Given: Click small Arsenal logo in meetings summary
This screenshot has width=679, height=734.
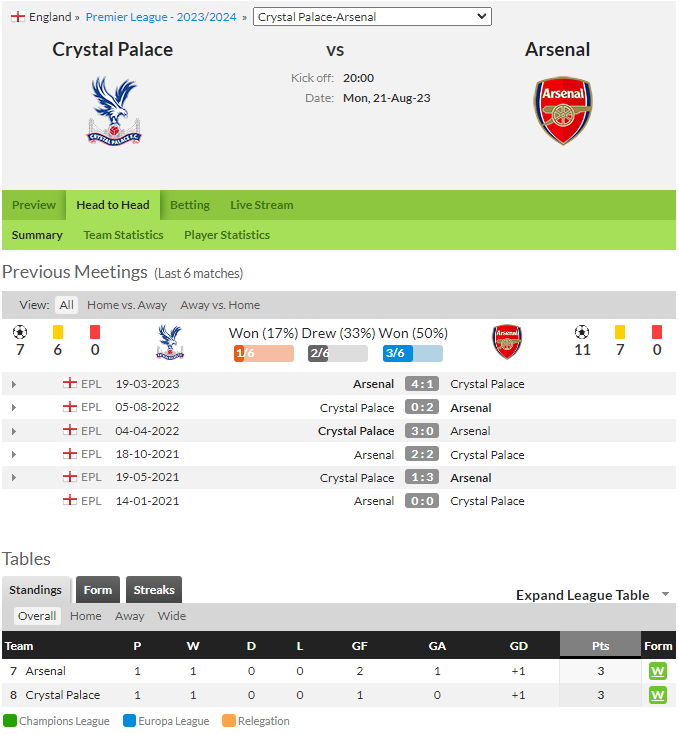Looking at the screenshot, I should (507, 342).
